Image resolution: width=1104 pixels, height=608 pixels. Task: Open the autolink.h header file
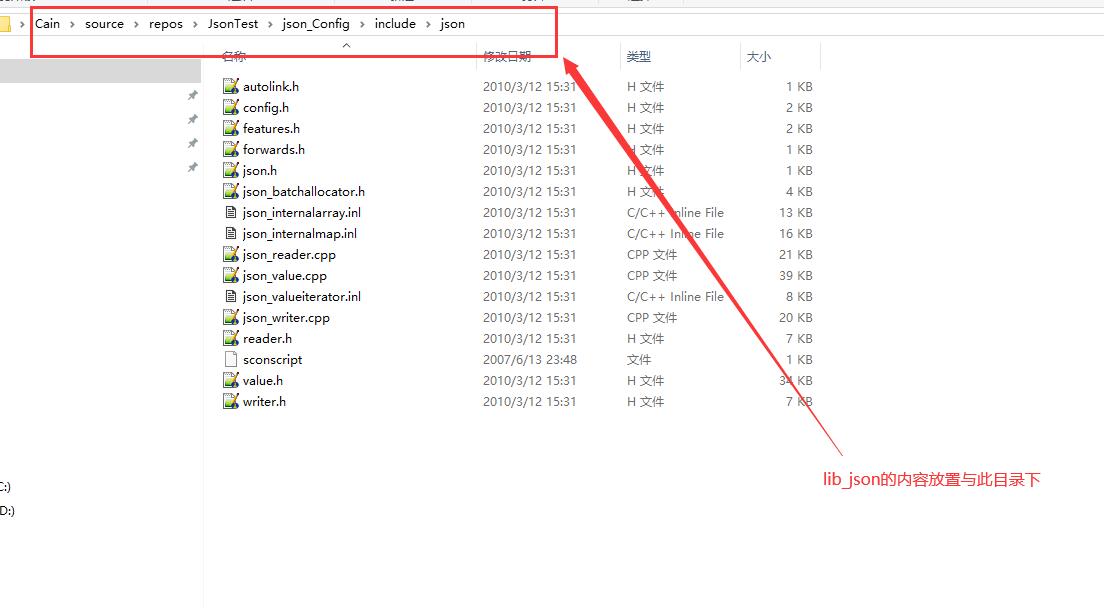coord(266,86)
